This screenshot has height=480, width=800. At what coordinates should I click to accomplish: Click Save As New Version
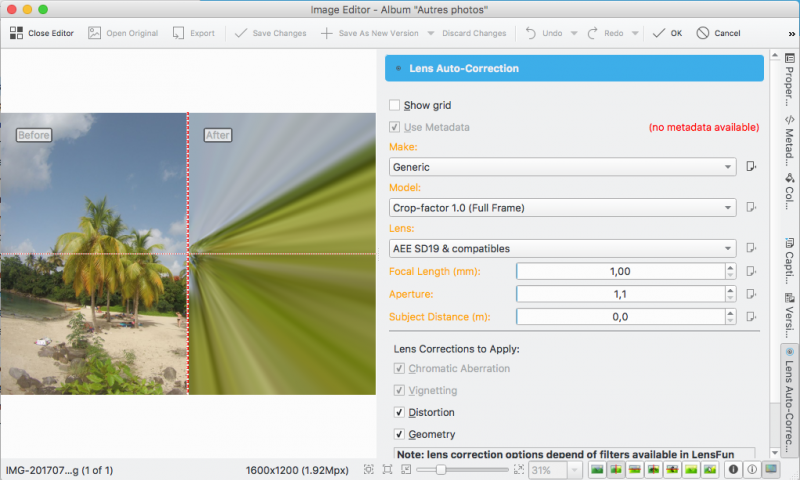tap(369, 33)
